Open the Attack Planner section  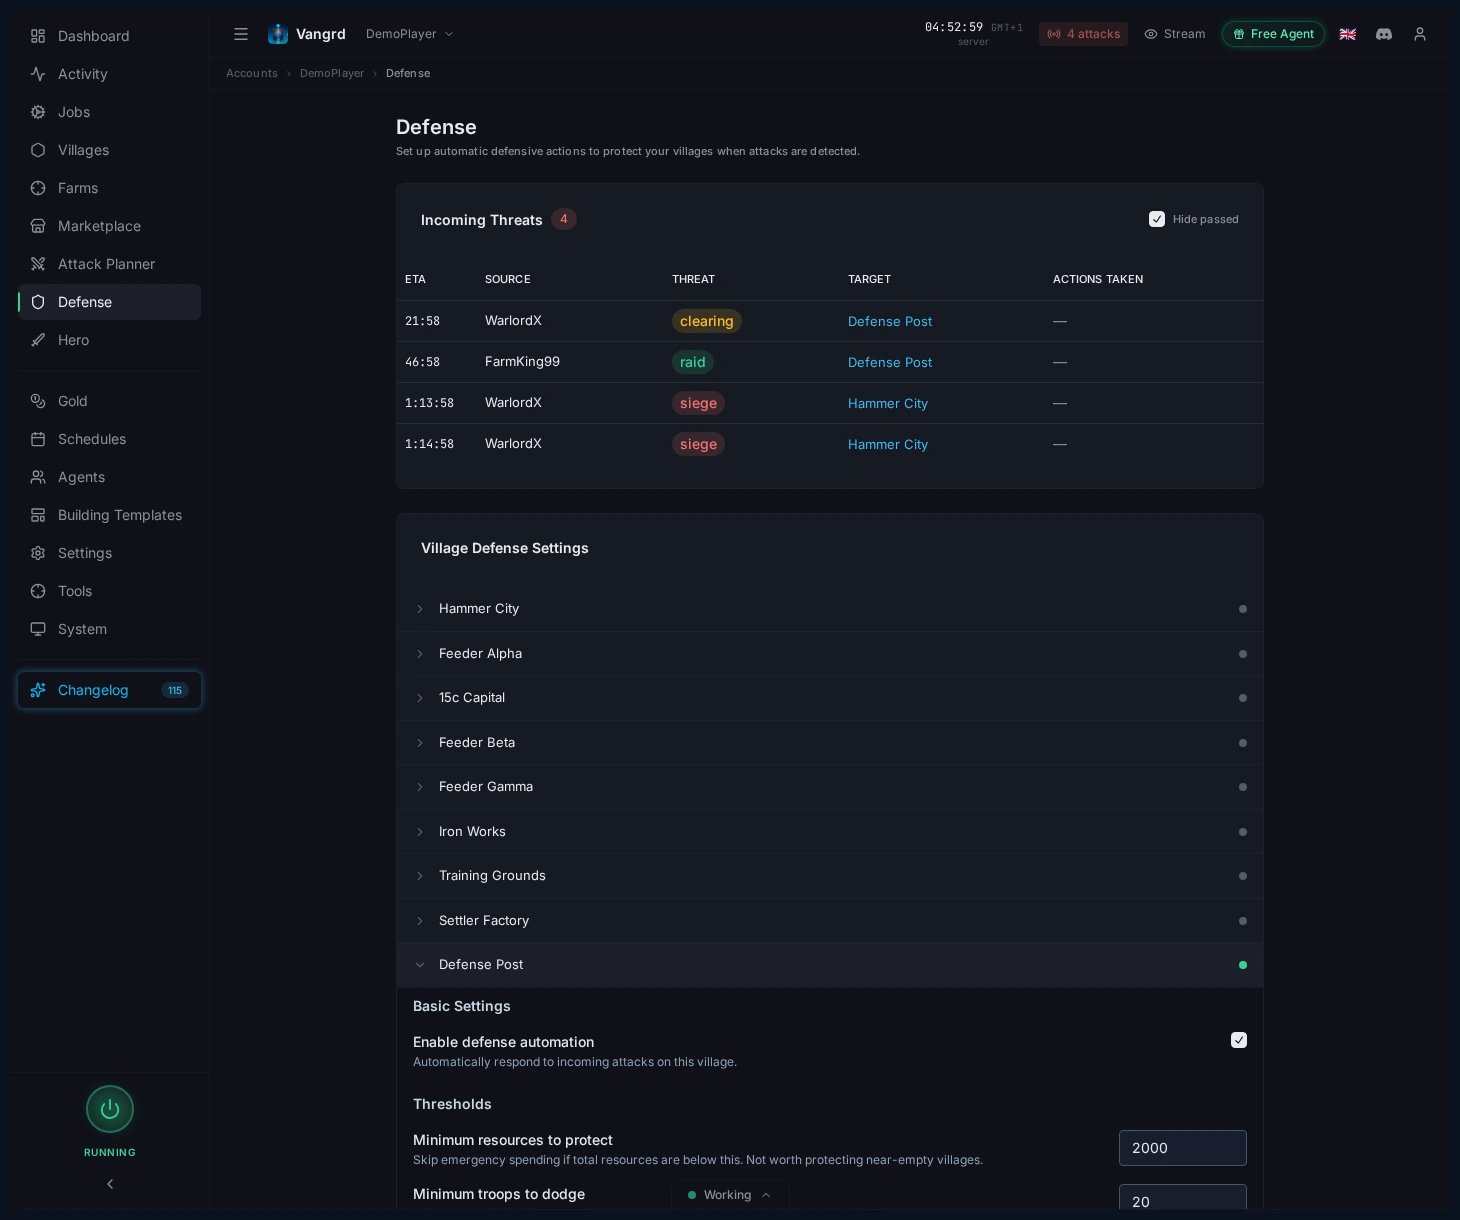tap(106, 264)
